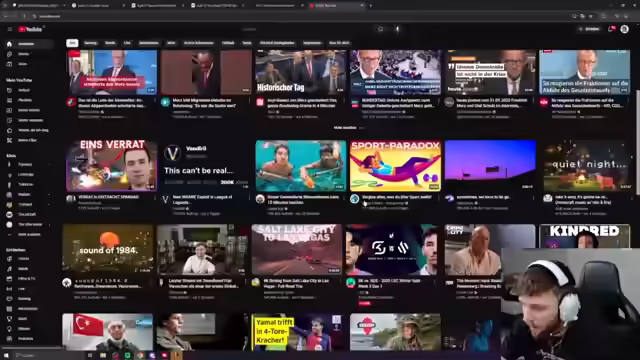Viewport: 640px width, 360px height.
Task: Open options menu for EINS VERRAT video
Action: [x=155, y=198]
